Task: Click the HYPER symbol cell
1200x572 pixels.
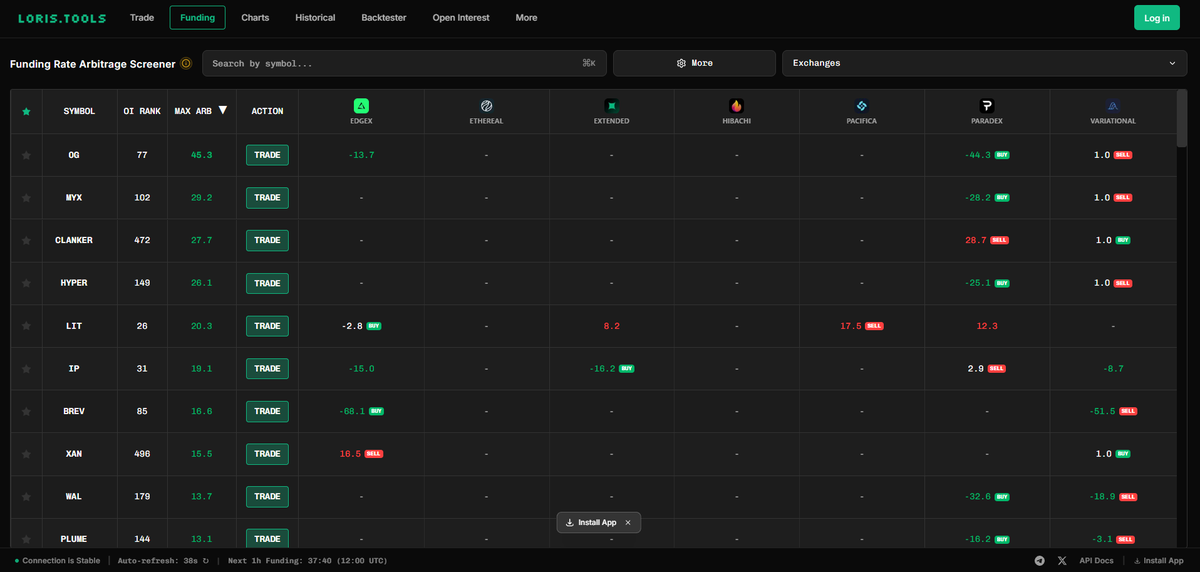Action: point(74,283)
